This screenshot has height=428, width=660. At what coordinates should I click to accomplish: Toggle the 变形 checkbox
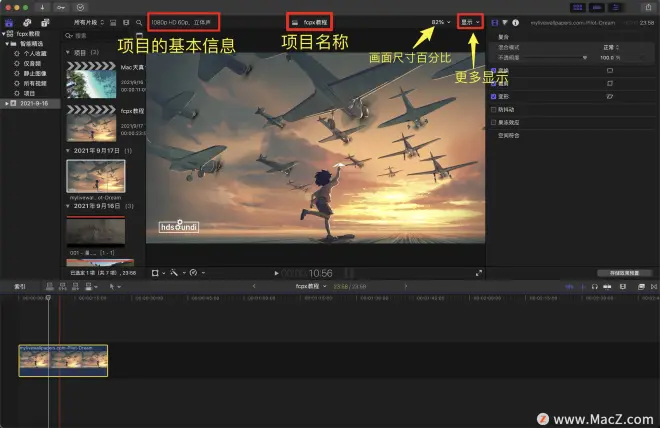coord(493,96)
